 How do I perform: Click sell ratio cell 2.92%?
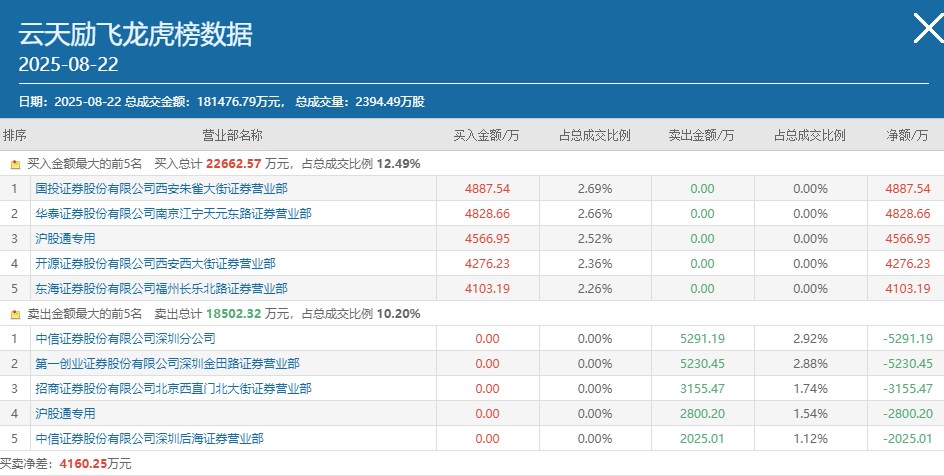(810, 339)
